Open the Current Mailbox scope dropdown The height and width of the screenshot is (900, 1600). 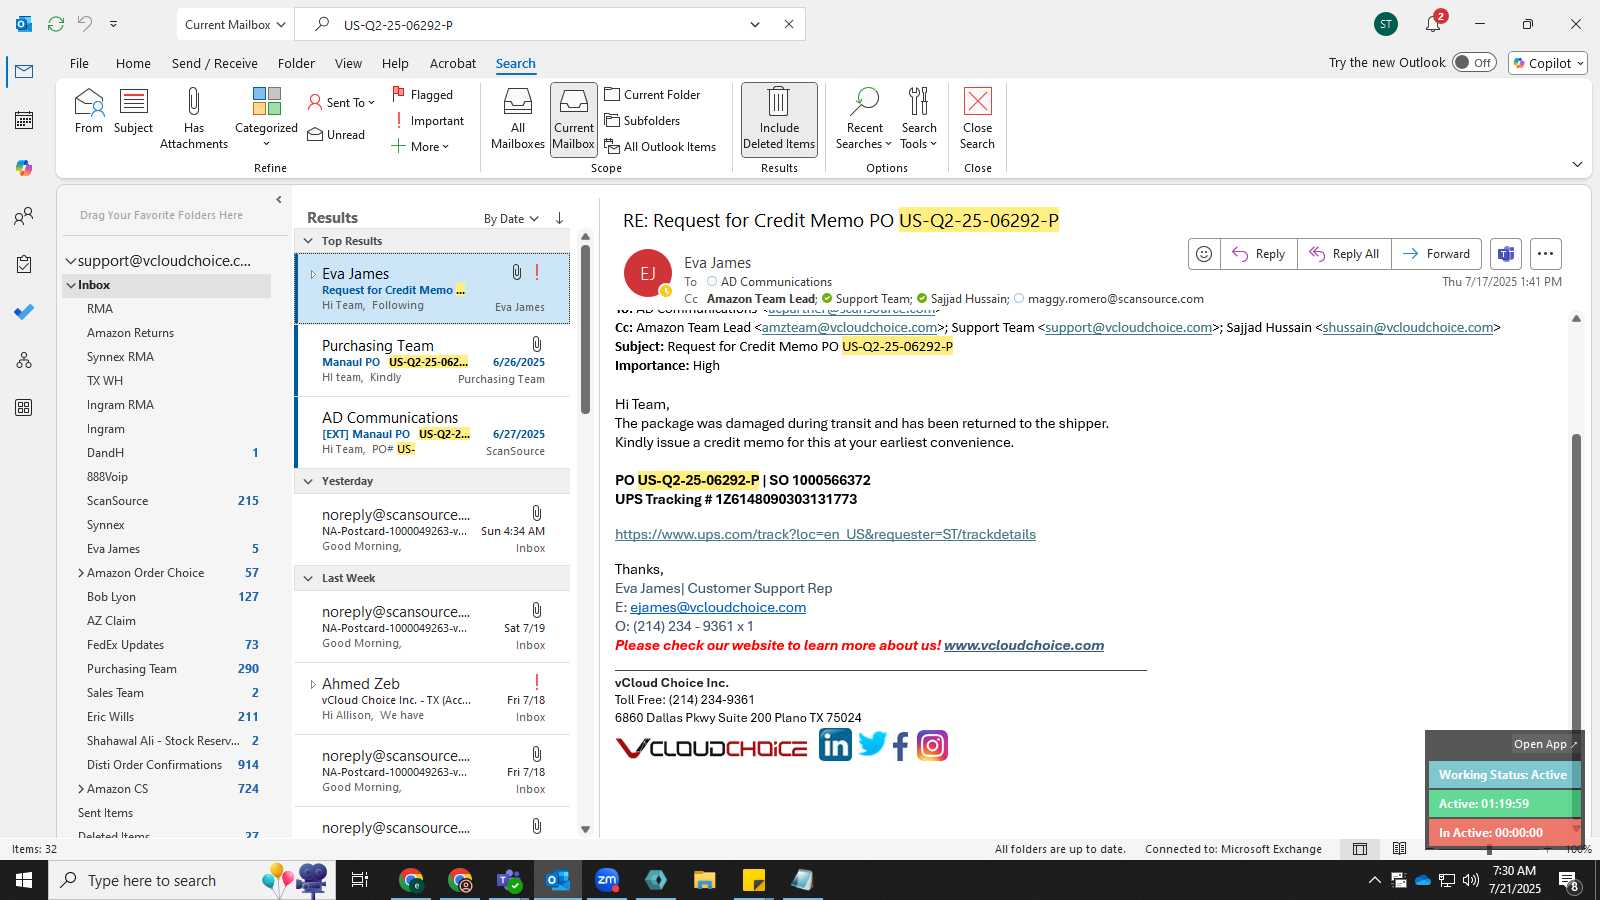click(236, 24)
